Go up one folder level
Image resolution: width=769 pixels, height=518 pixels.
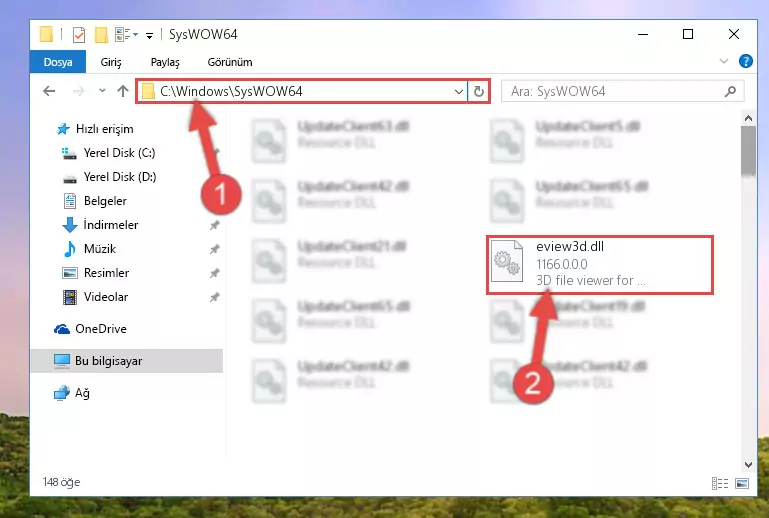click(x=123, y=91)
